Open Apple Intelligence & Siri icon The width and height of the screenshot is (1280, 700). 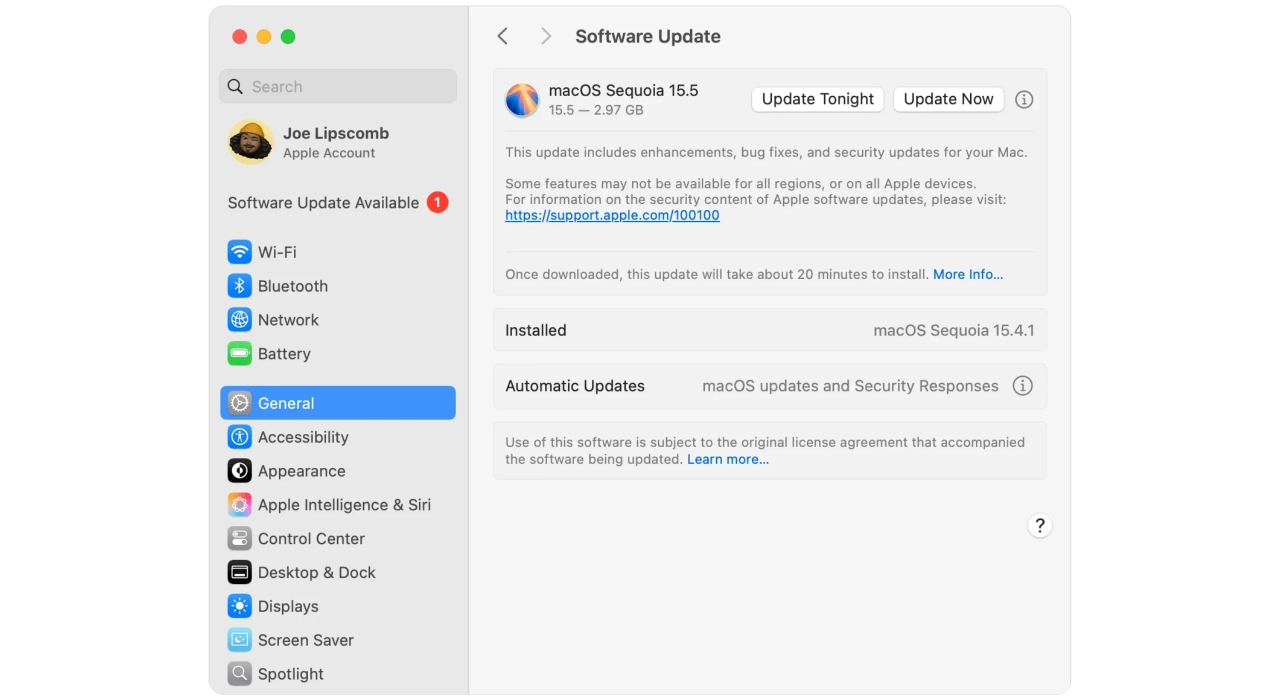[x=239, y=505]
